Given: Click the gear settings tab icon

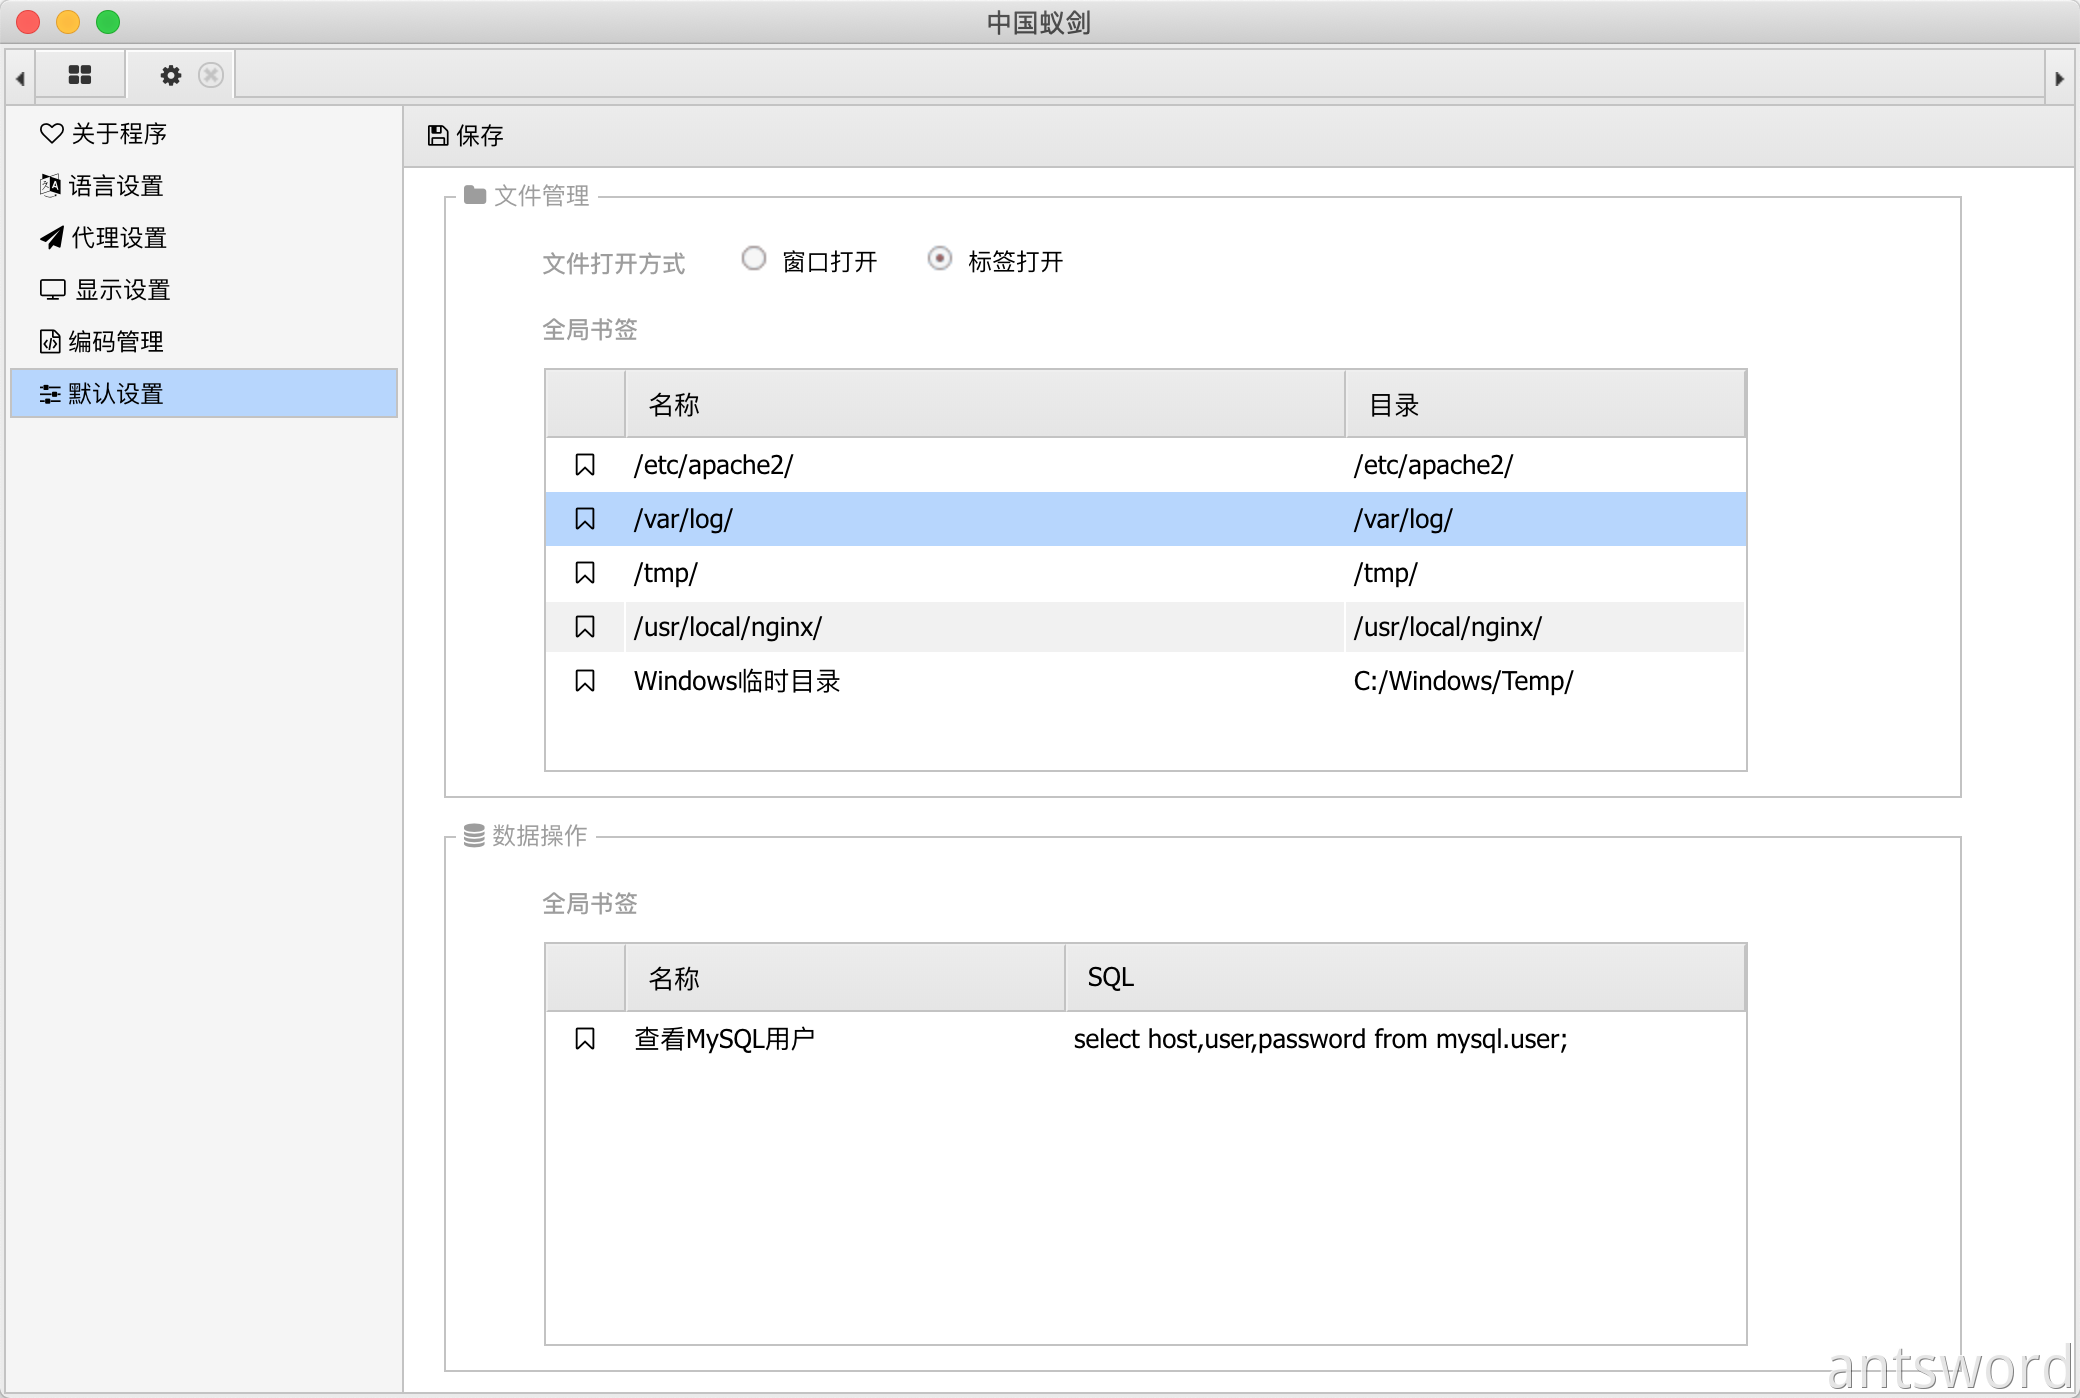Looking at the screenshot, I should coord(171,75).
